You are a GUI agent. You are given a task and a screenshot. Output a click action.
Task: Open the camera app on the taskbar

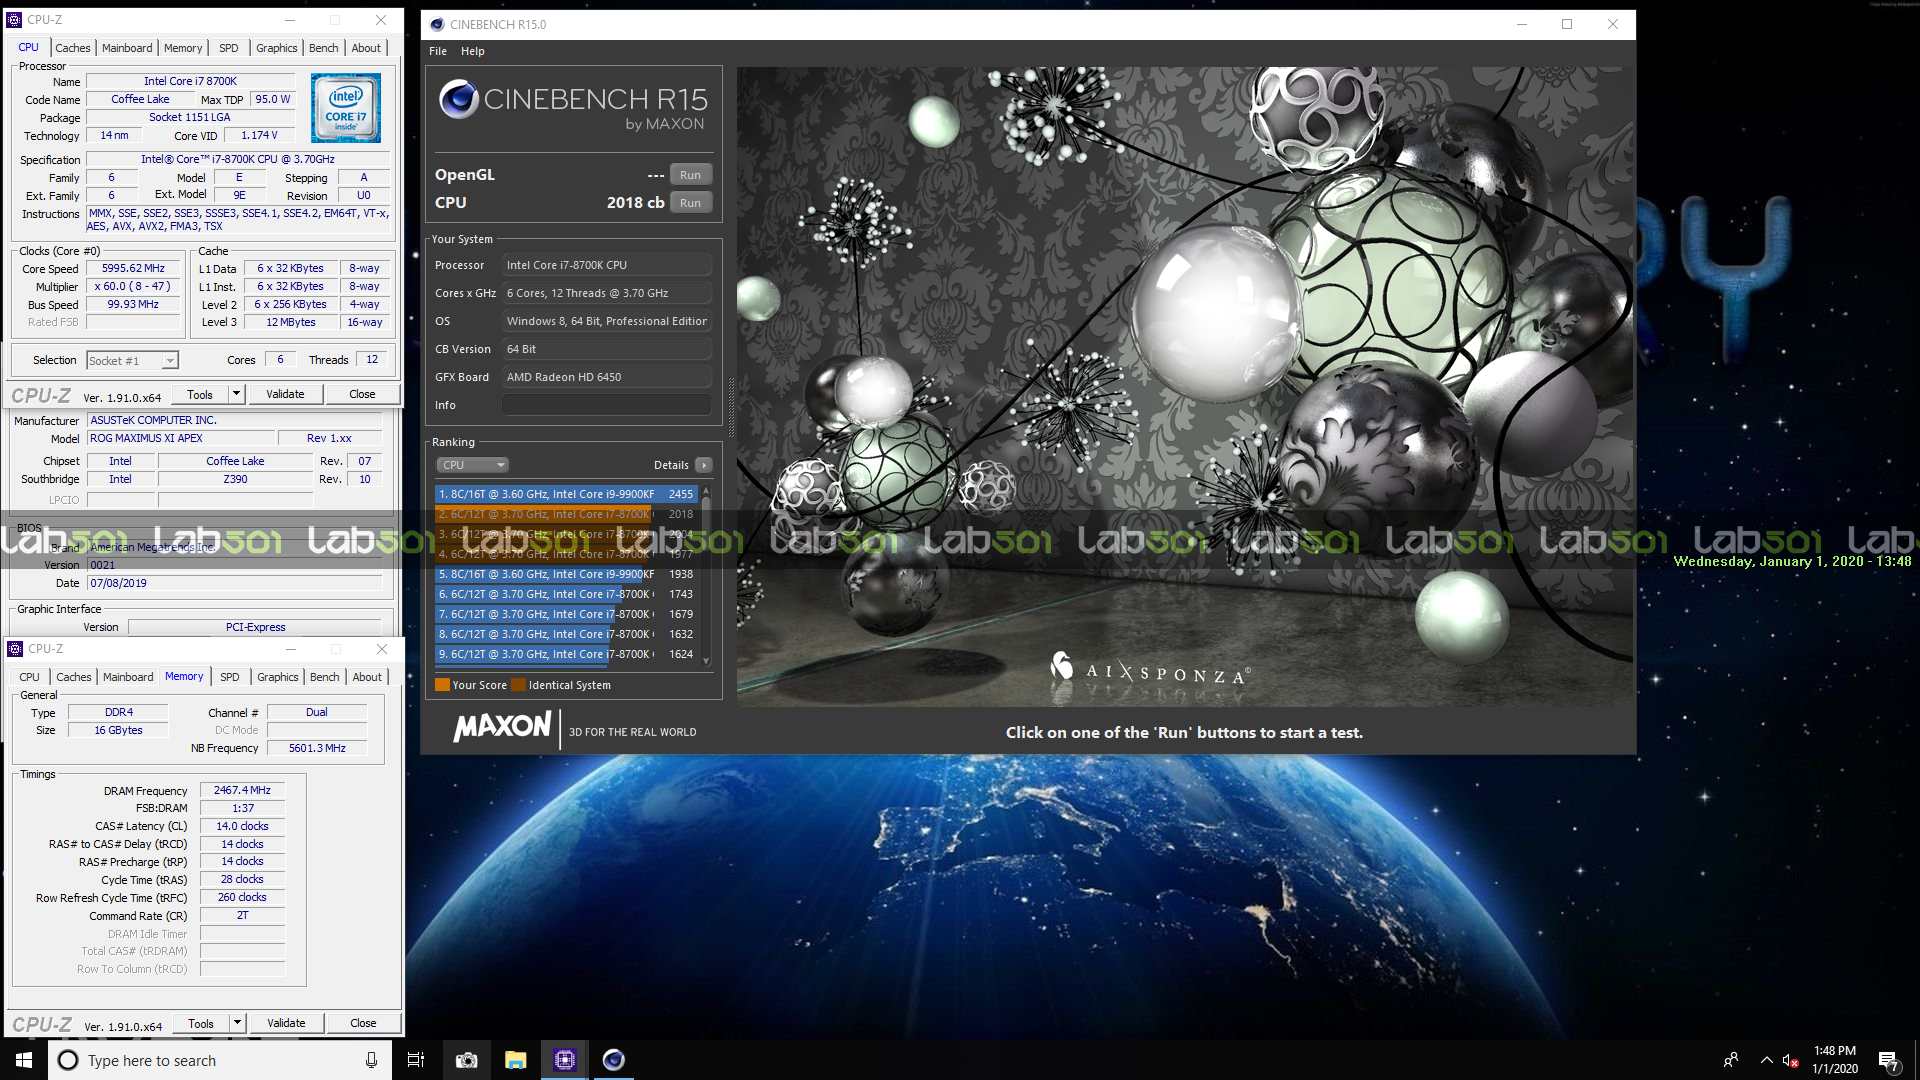pyautogui.click(x=466, y=1060)
